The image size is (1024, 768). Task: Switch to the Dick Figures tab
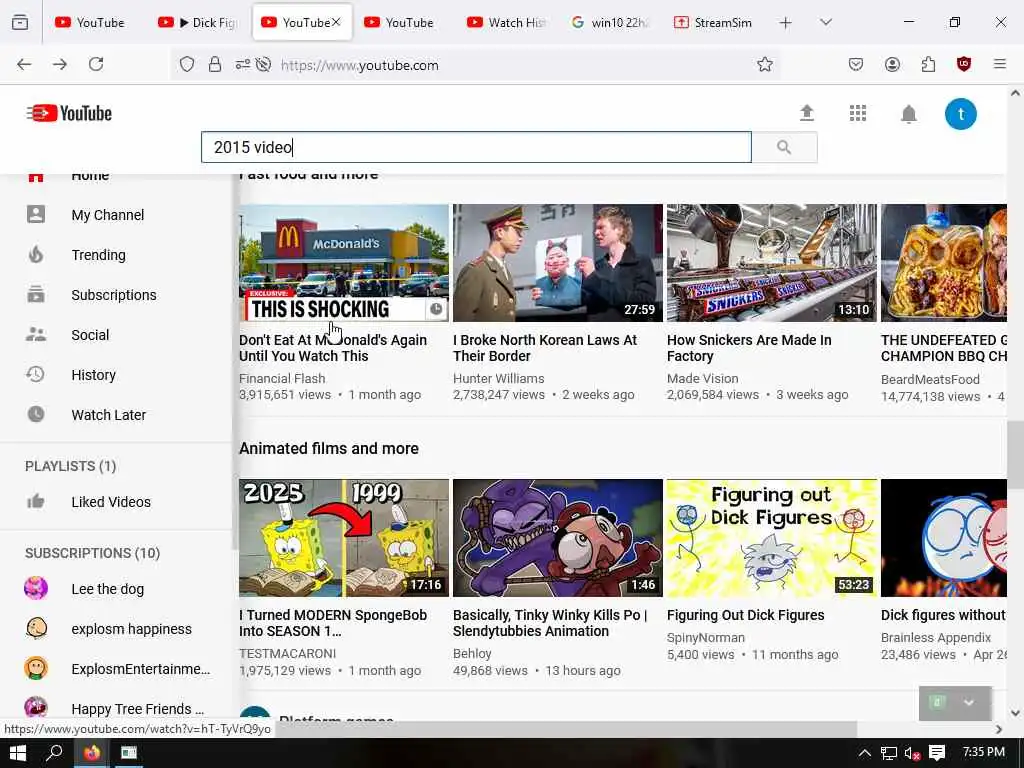198,22
